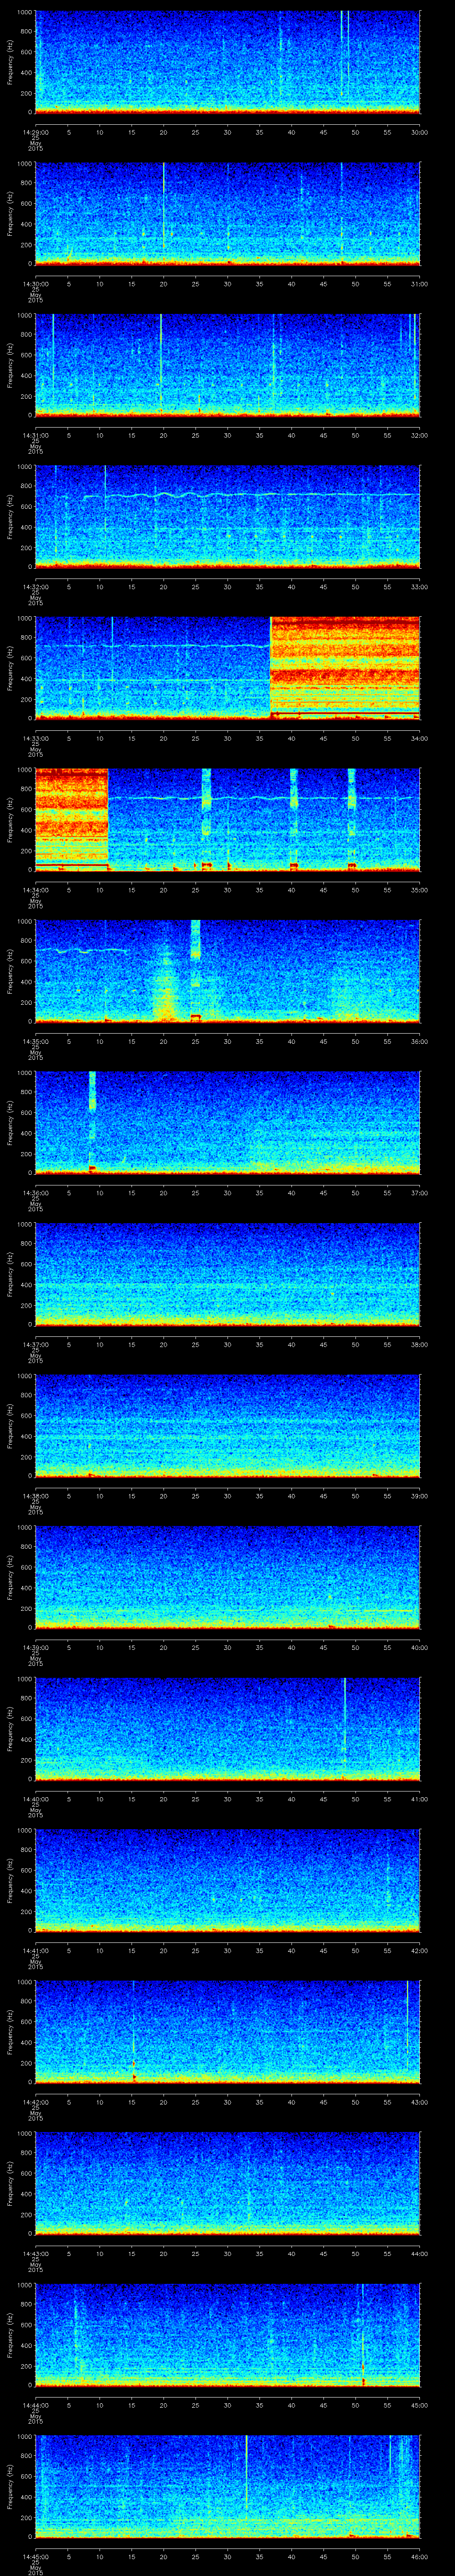Click the broadband burst at 25 s in the 14:35 panel
455x2576 pixels.
pos(195,970)
